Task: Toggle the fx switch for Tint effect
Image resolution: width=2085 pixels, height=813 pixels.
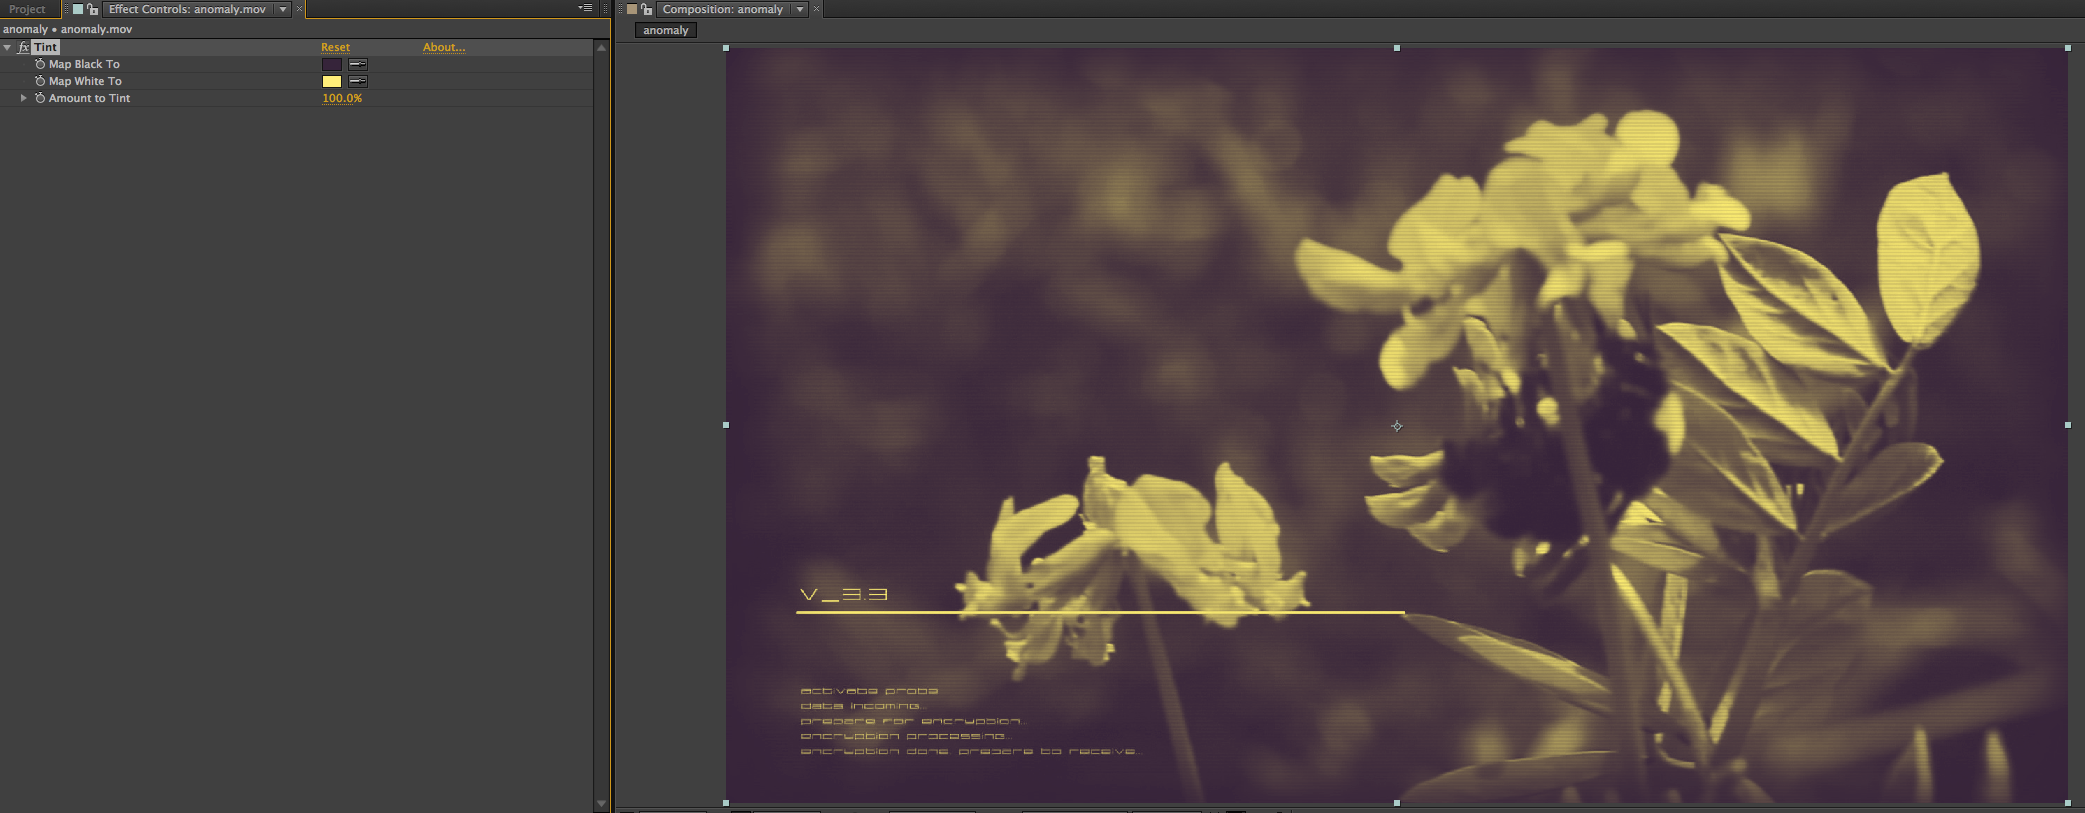Action: tap(24, 48)
